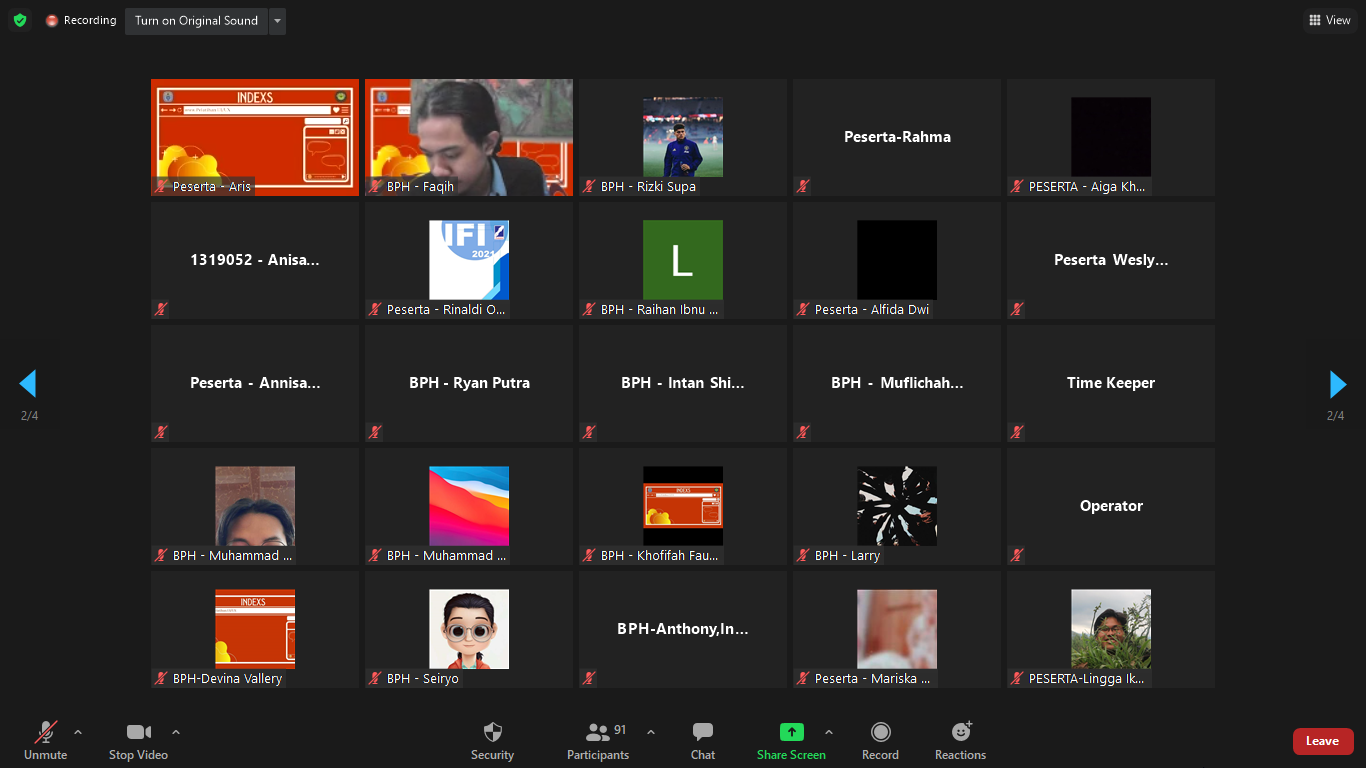Expand share options chevron beside Share Screen
The width and height of the screenshot is (1366, 768).
pos(828,732)
